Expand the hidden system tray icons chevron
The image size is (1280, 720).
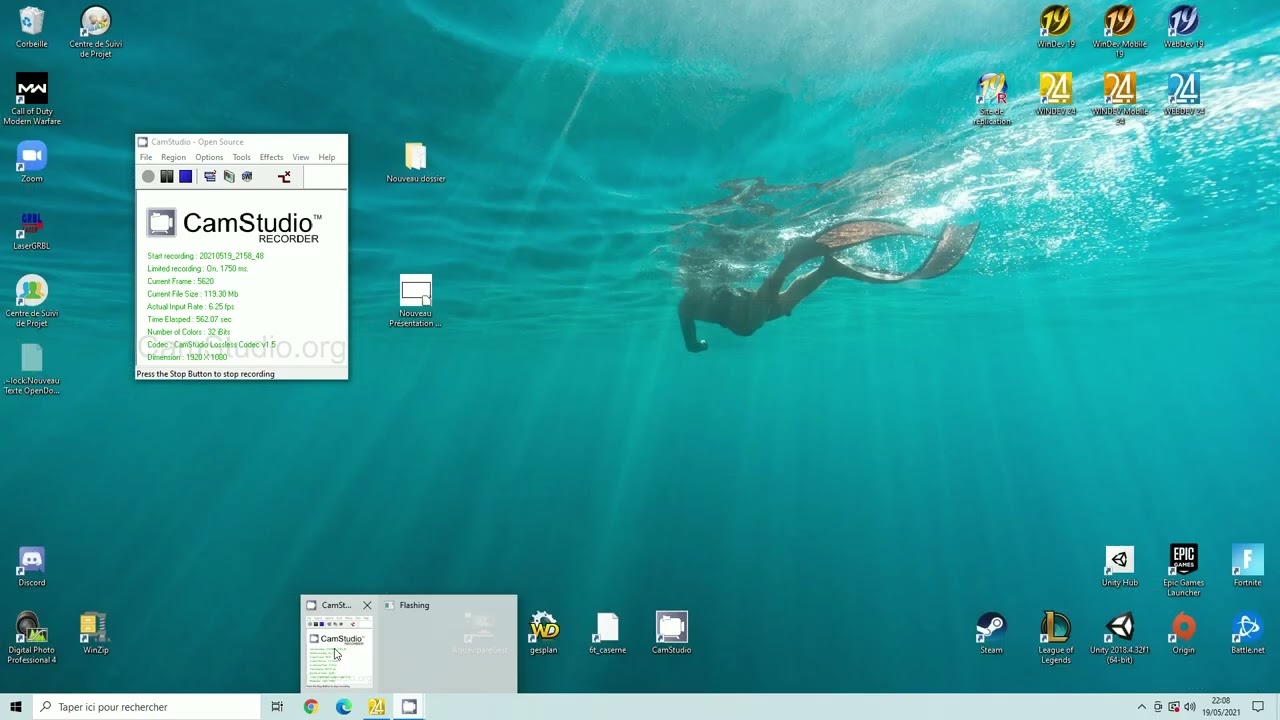pos(1141,707)
